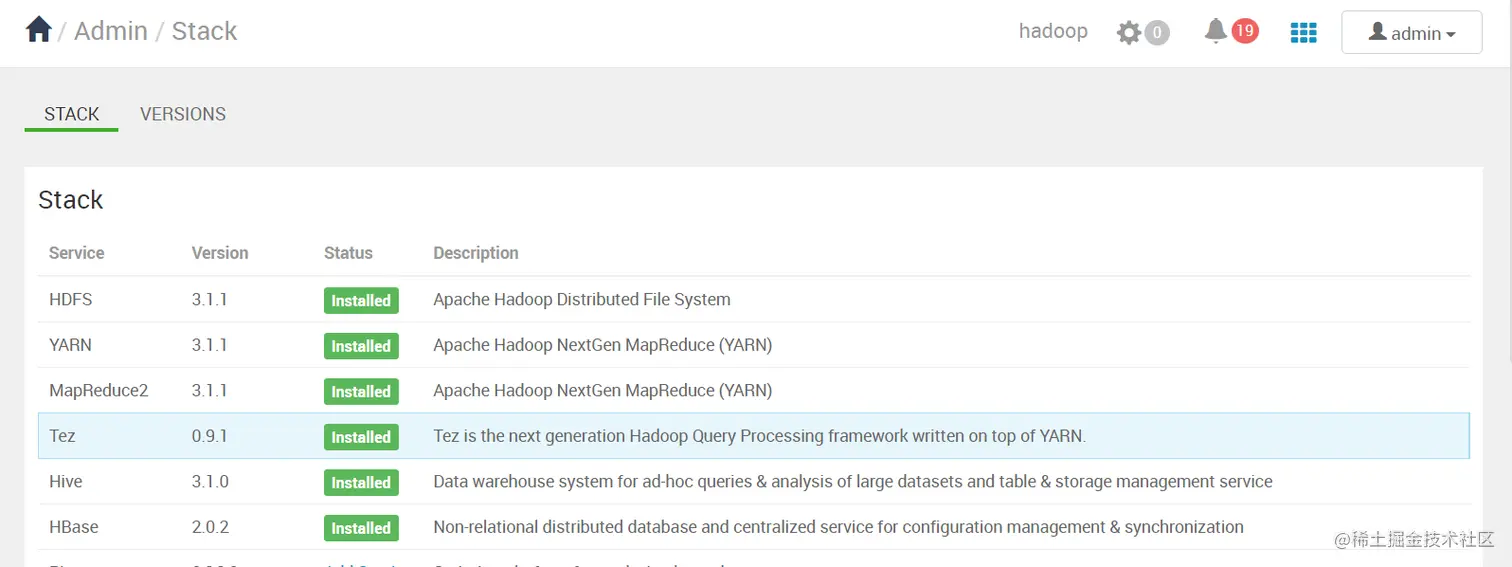Image resolution: width=1512 pixels, height=567 pixels.
Task: Open the views grid icon
Action: (1303, 33)
